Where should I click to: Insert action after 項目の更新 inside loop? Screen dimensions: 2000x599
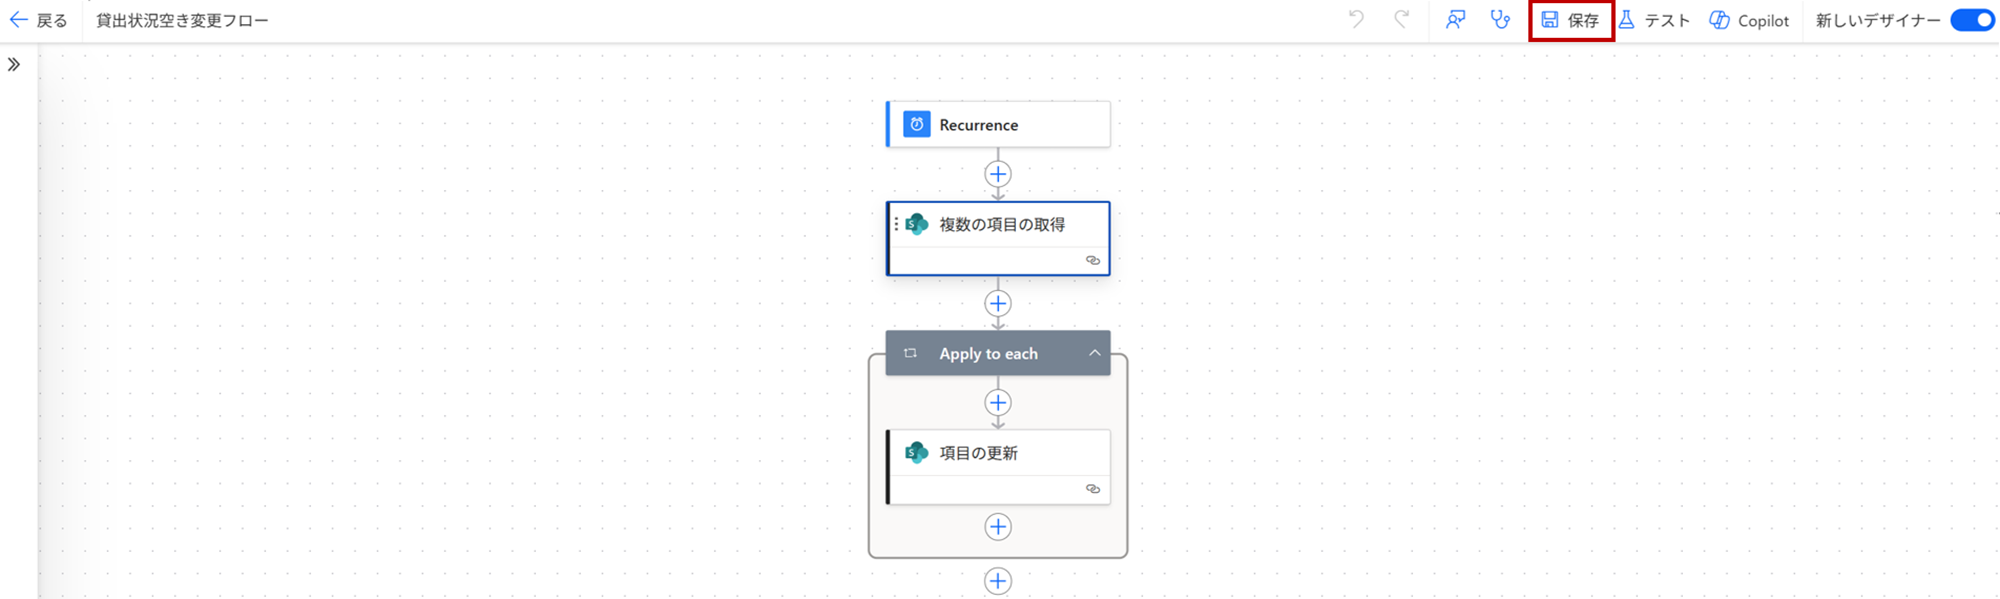(997, 527)
